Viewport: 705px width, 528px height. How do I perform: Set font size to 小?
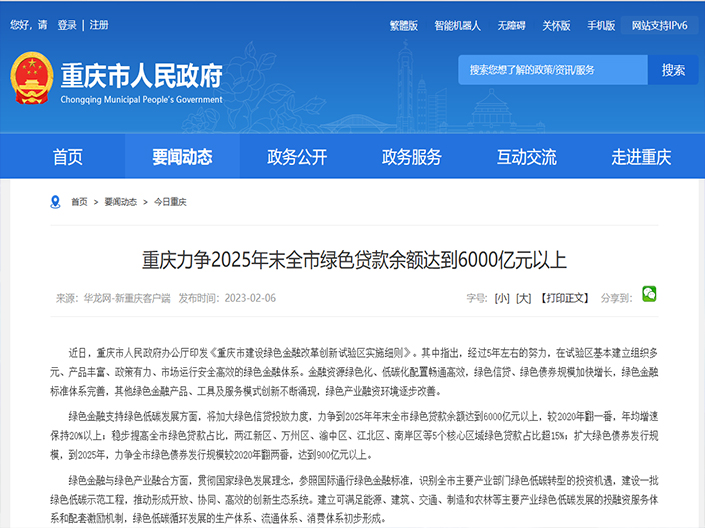coord(501,298)
